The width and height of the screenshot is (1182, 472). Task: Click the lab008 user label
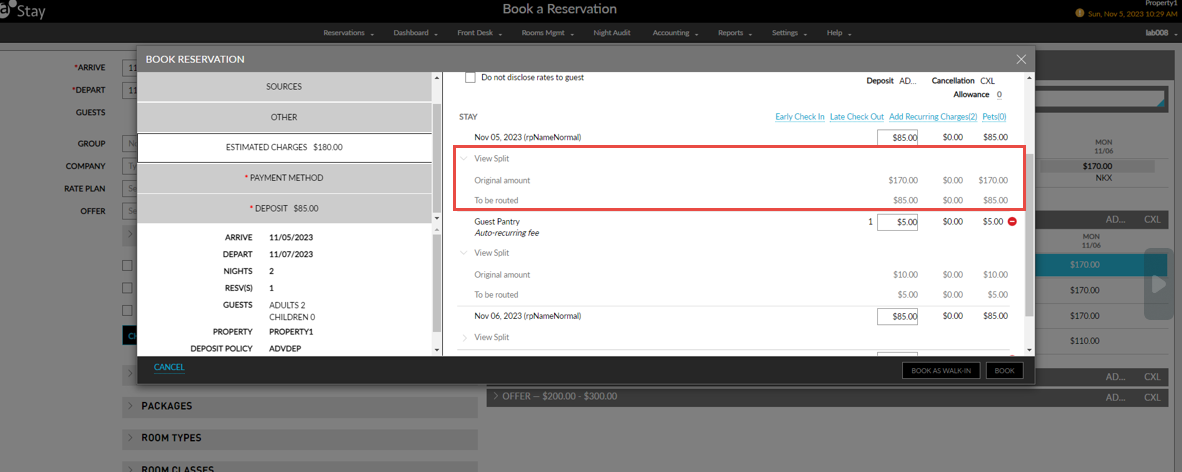point(1155,33)
